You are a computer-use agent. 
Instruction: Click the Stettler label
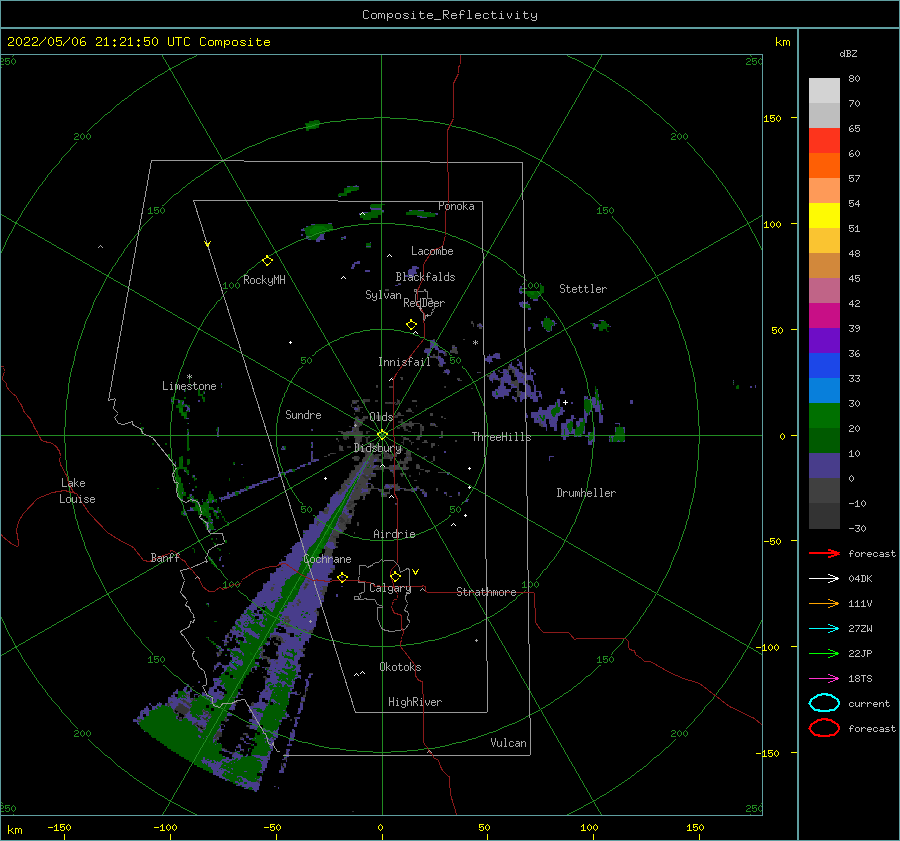coord(583,289)
